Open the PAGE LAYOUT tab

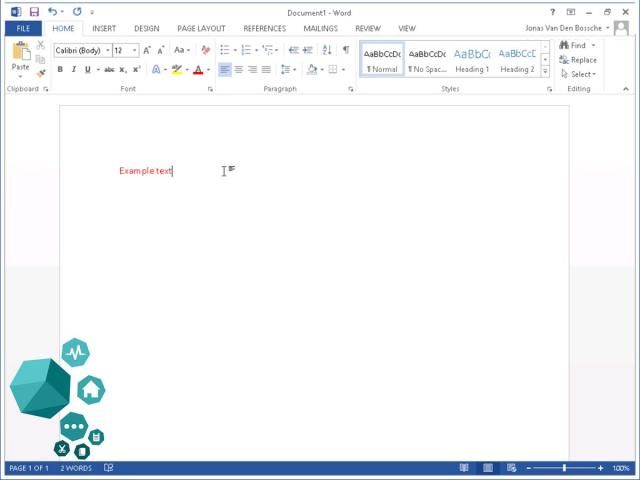pyautogui.click(x=201, y=29)
